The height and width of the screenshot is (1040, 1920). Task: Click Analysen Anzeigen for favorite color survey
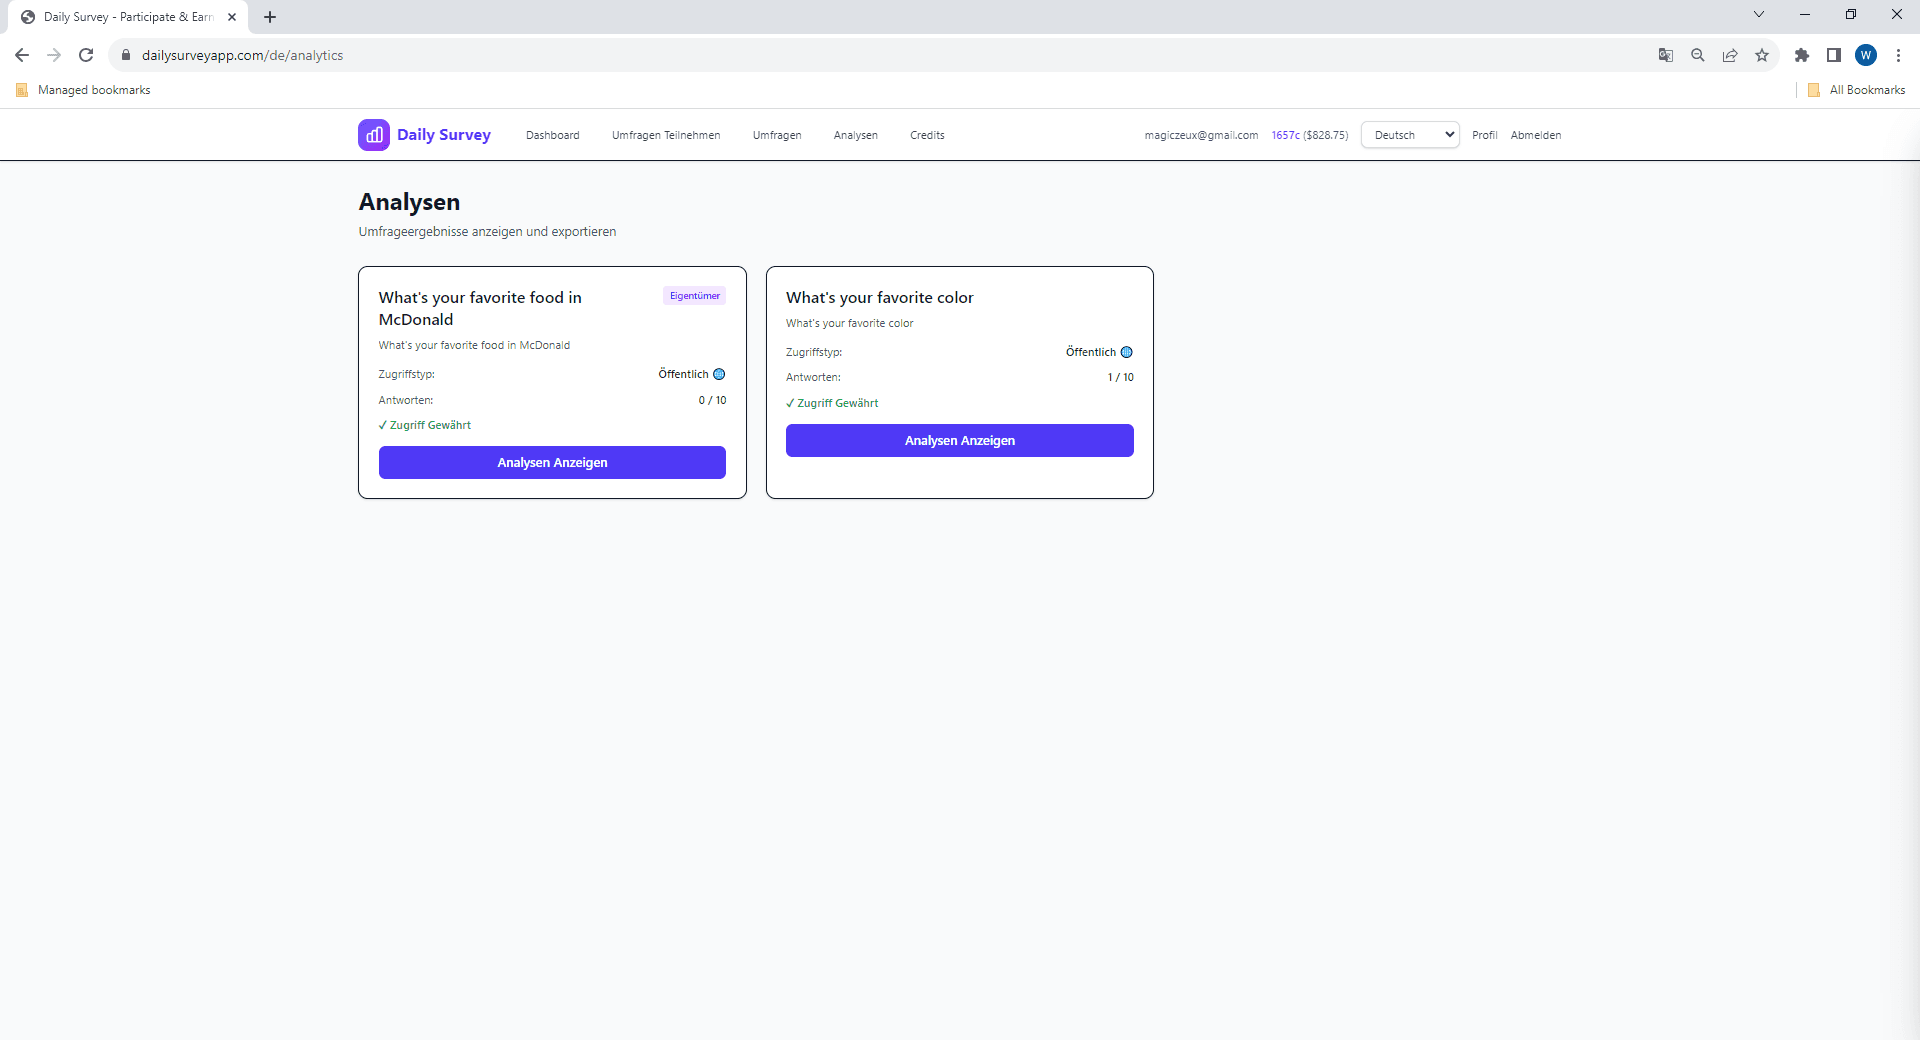tap(959, 441)
